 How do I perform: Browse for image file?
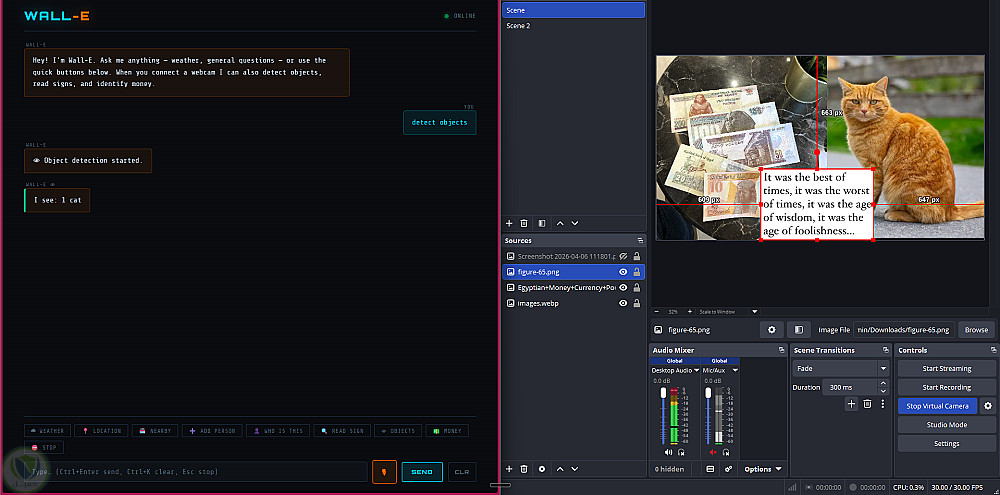point(976,330)
